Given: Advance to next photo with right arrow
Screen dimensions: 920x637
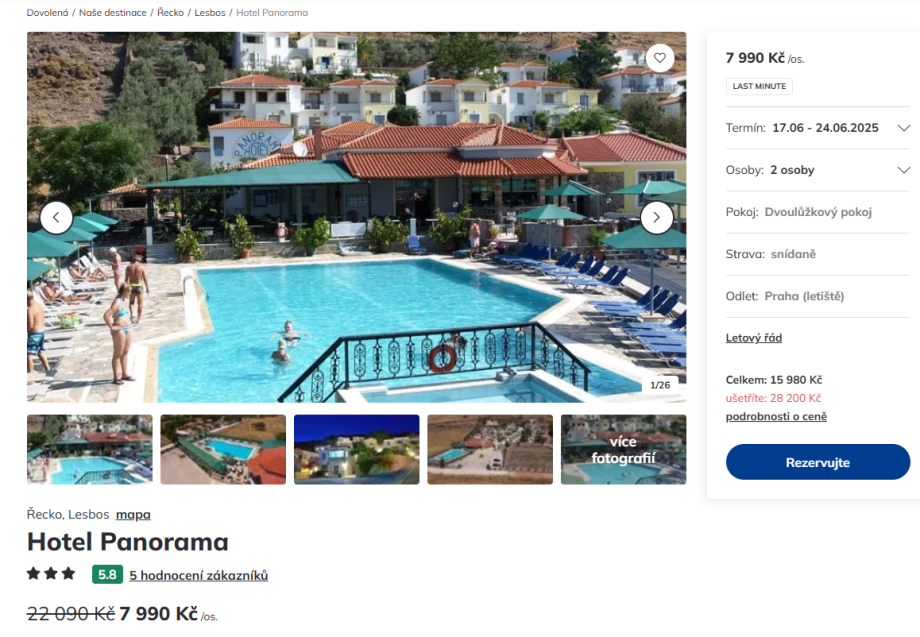Looking at the screenshot, I should click(x=657, y=218).
